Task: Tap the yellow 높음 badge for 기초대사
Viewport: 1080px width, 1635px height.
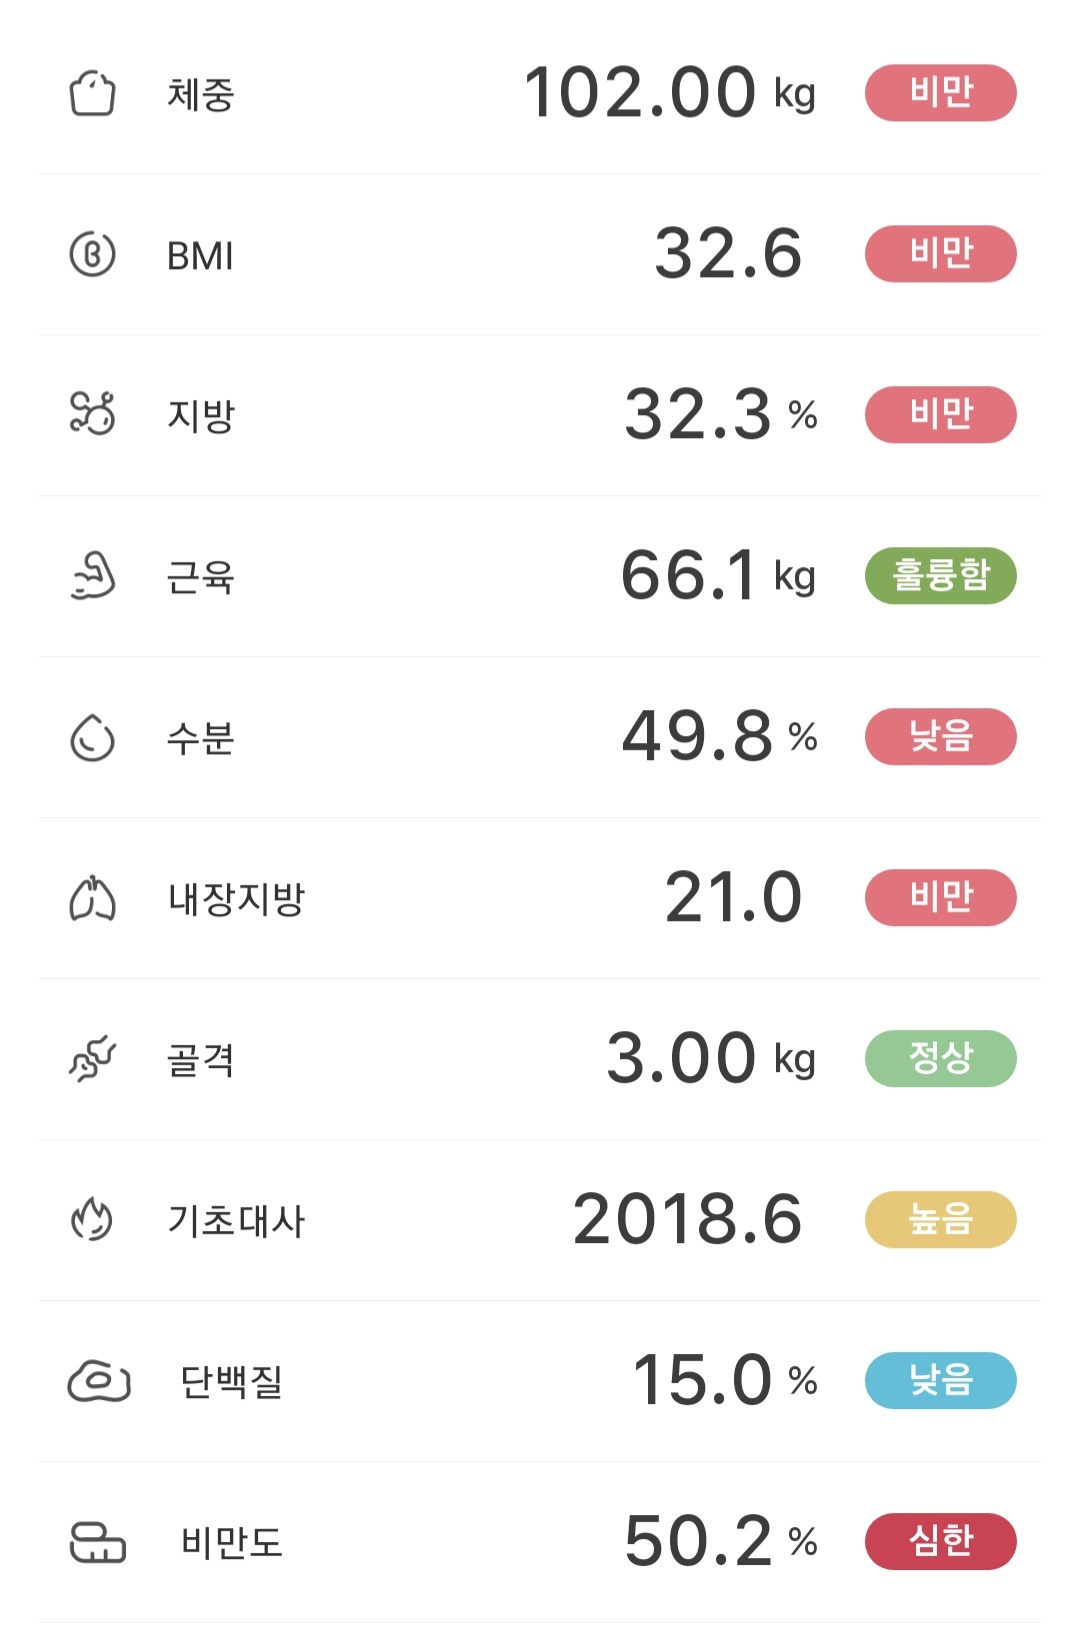Action: (x=940, y=1219)
